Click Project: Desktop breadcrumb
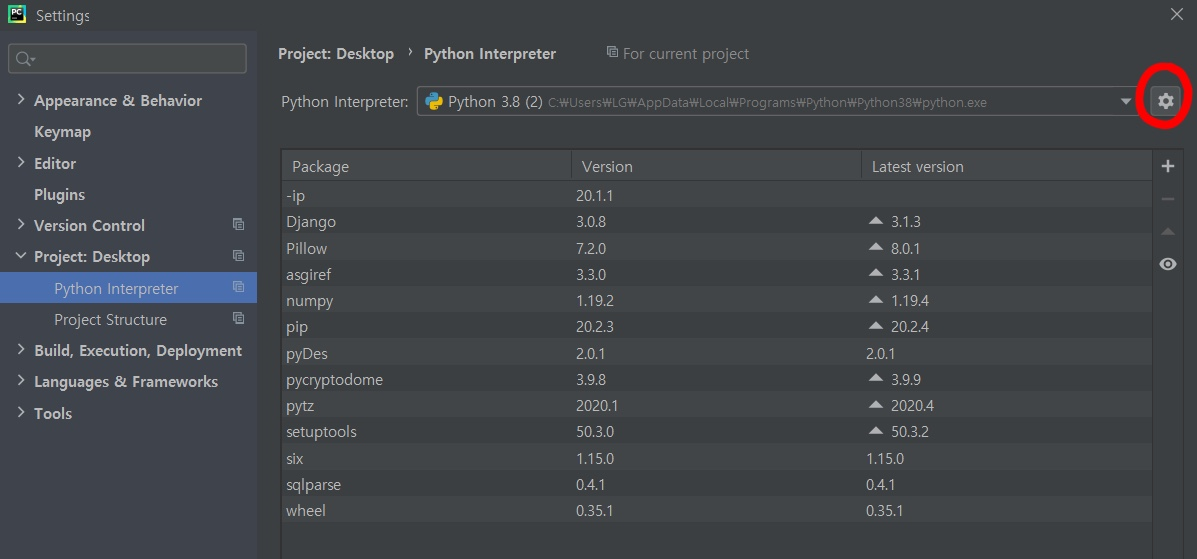 click(336, 53)
